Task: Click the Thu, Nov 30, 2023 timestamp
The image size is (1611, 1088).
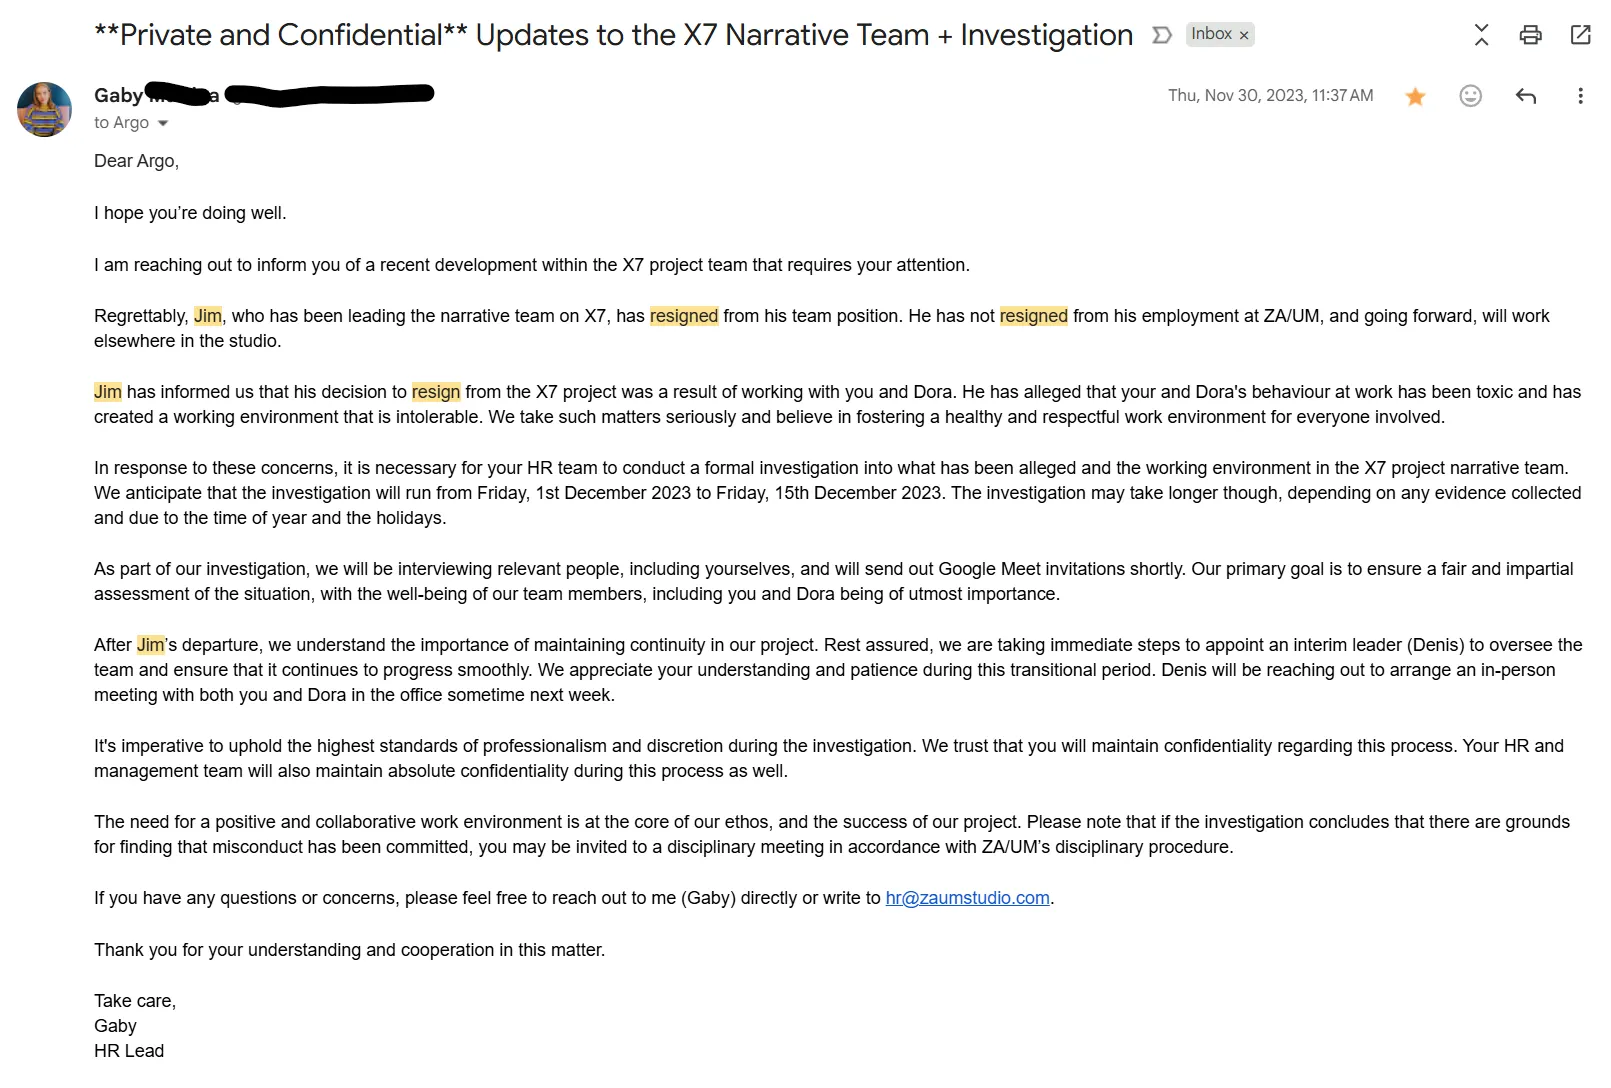Action: tap(1270, 95)
